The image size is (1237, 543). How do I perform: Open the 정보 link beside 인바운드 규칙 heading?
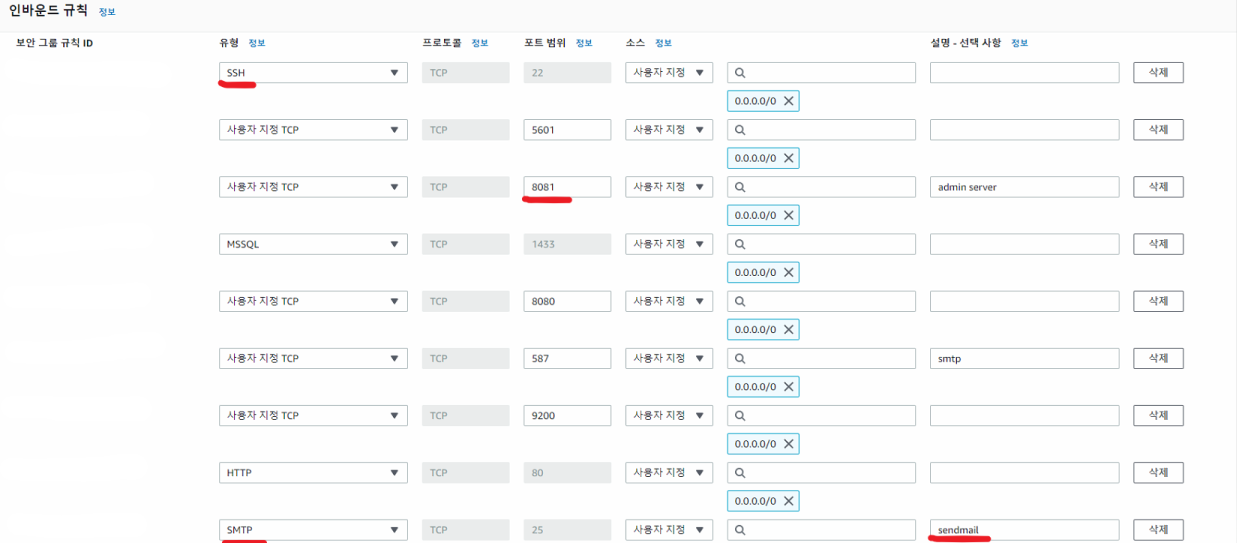(107, 12)
